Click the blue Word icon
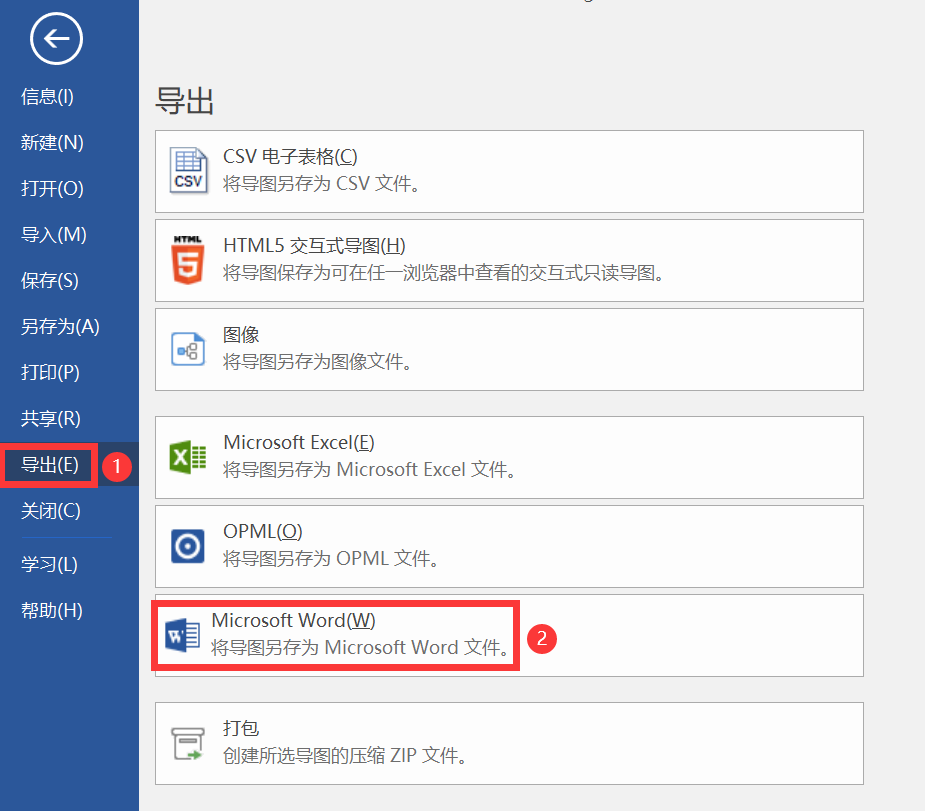Viewport: 925px width, 811px height. pyautogui.click(x=183, y=635)
